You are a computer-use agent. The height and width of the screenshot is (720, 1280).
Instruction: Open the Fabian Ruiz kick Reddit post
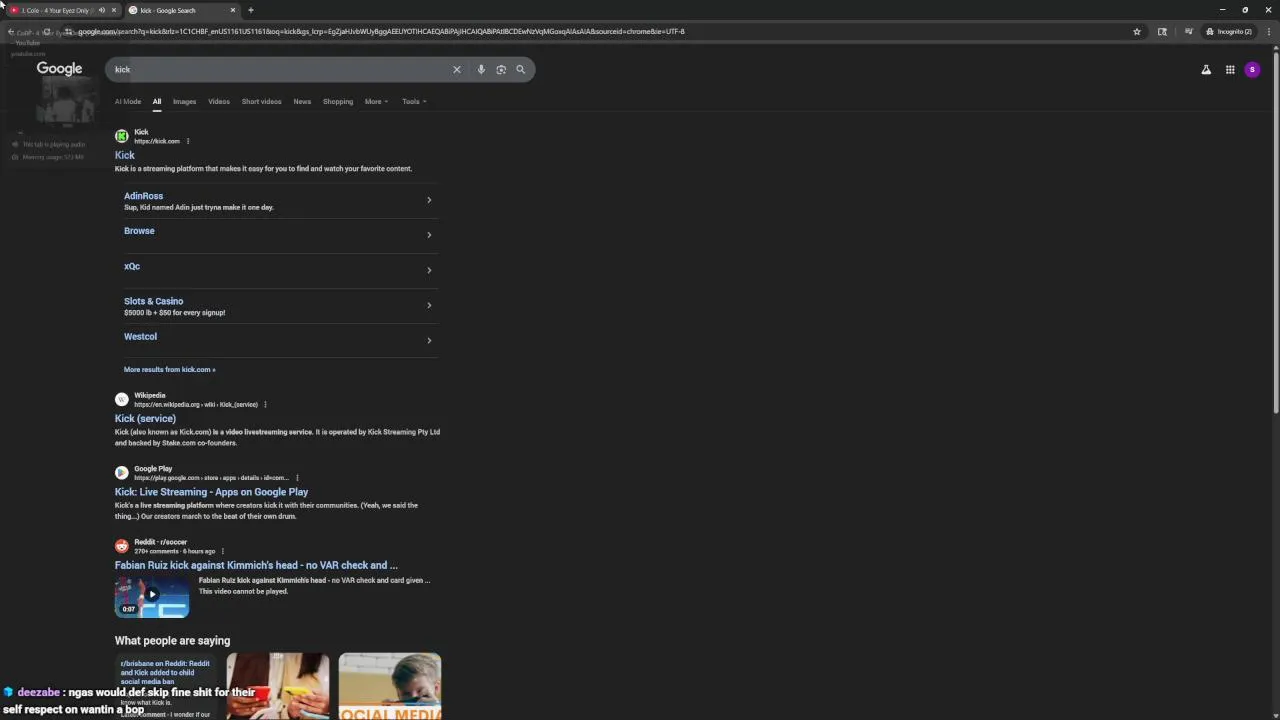tap(256, 565)
